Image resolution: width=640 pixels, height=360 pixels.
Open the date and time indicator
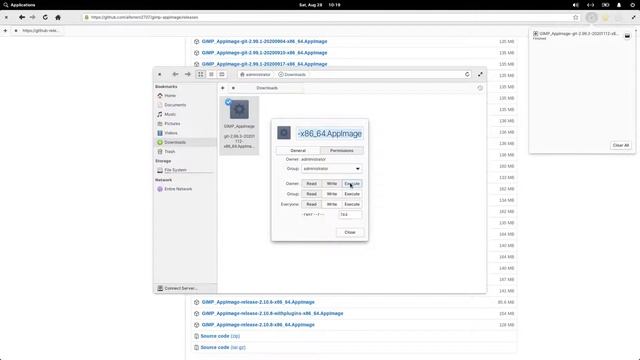coord(320,5)
